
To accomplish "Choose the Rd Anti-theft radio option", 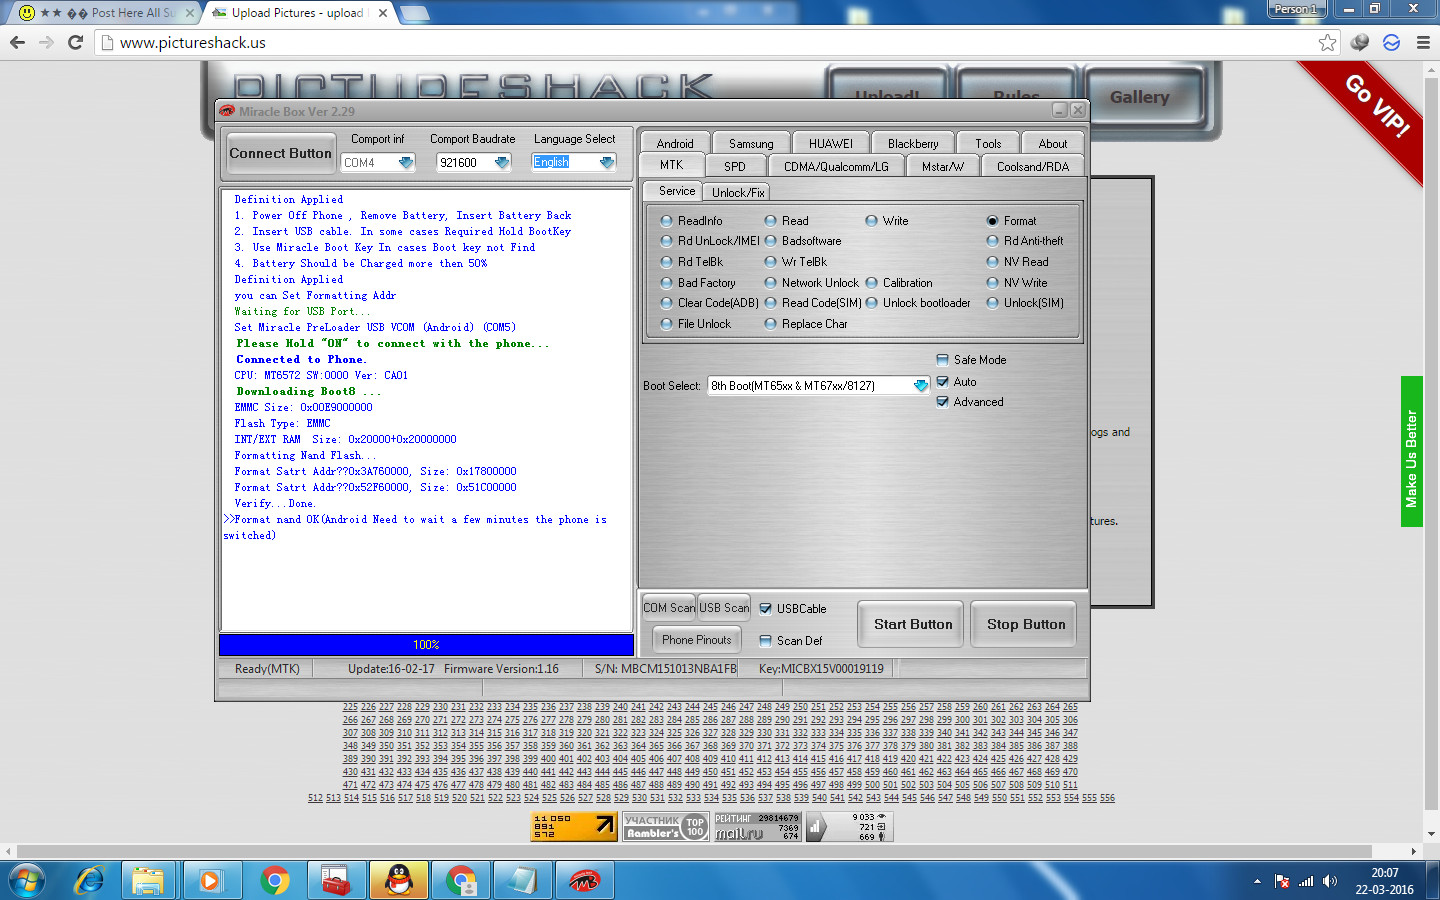I will (x=1025, y=241).
